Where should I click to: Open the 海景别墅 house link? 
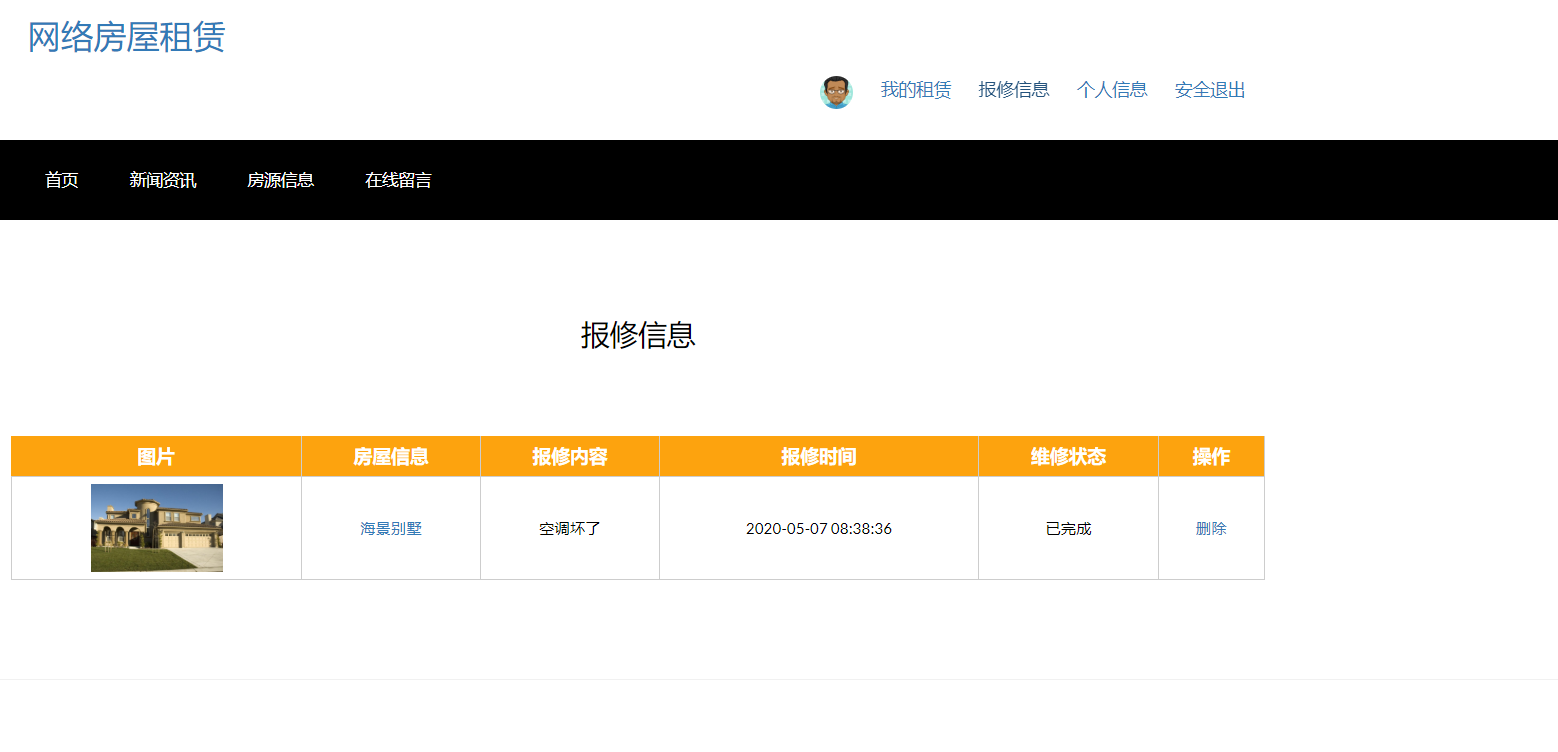391,529
